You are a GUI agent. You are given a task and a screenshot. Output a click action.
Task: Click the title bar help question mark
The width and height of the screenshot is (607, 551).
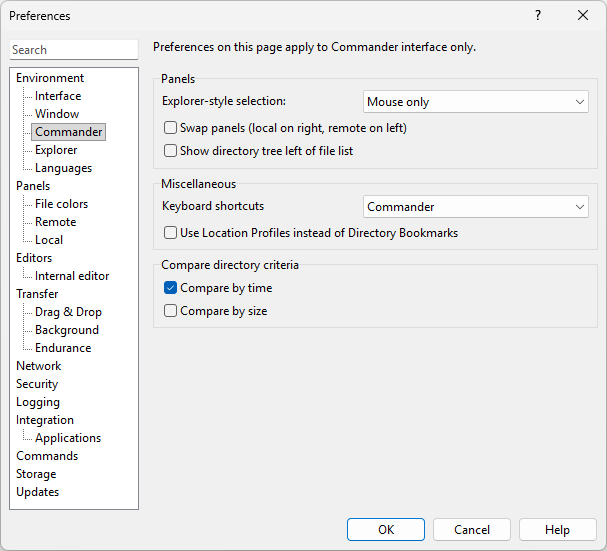[x=538, y=16]
